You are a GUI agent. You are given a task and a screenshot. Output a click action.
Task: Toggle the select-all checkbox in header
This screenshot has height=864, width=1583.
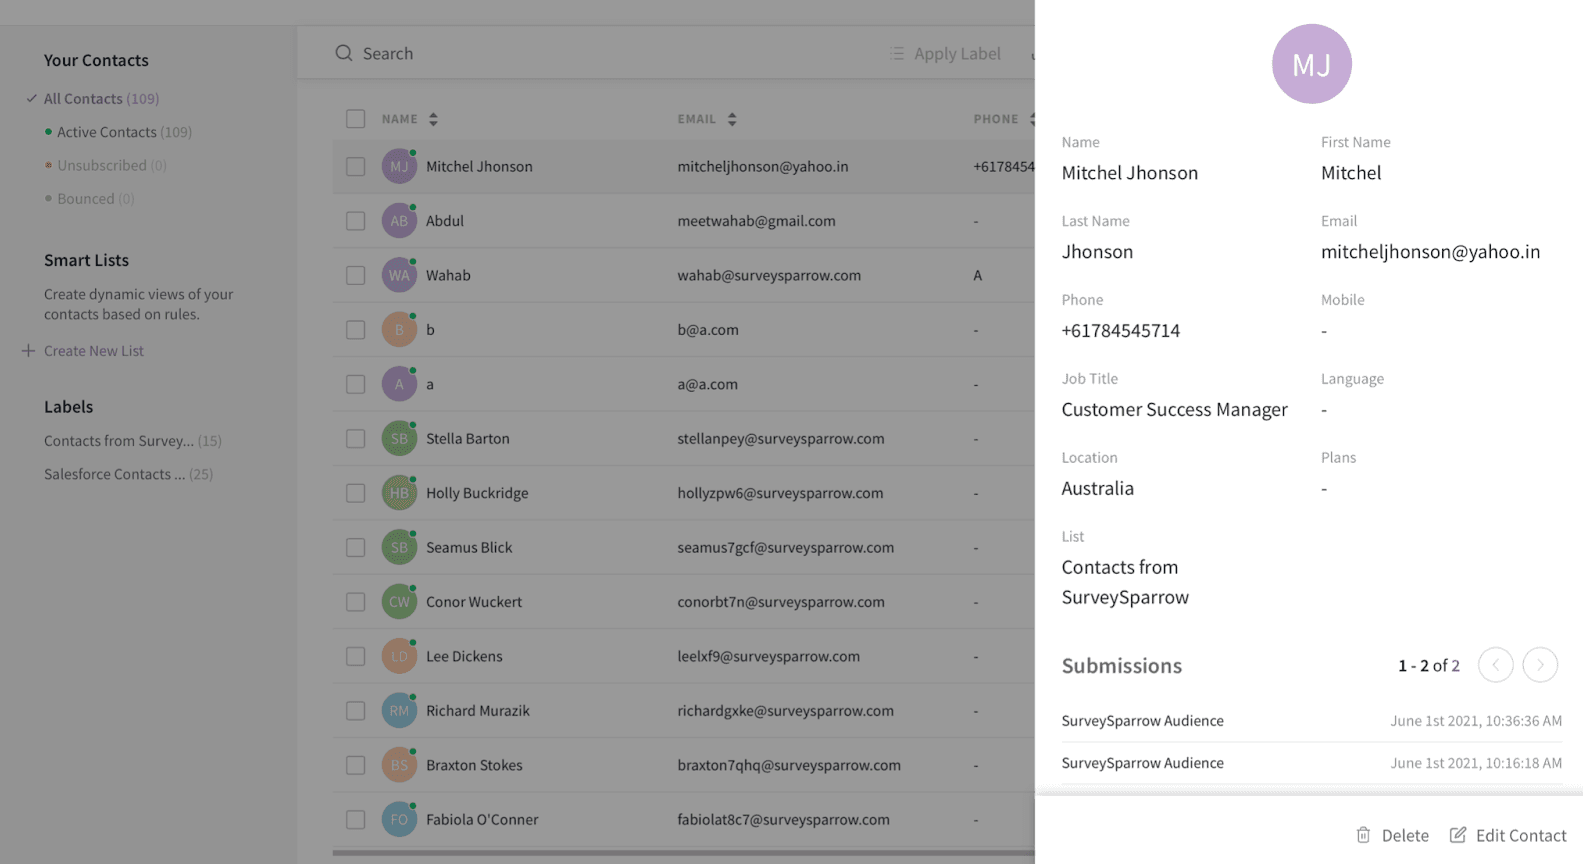tap(356, 119)
